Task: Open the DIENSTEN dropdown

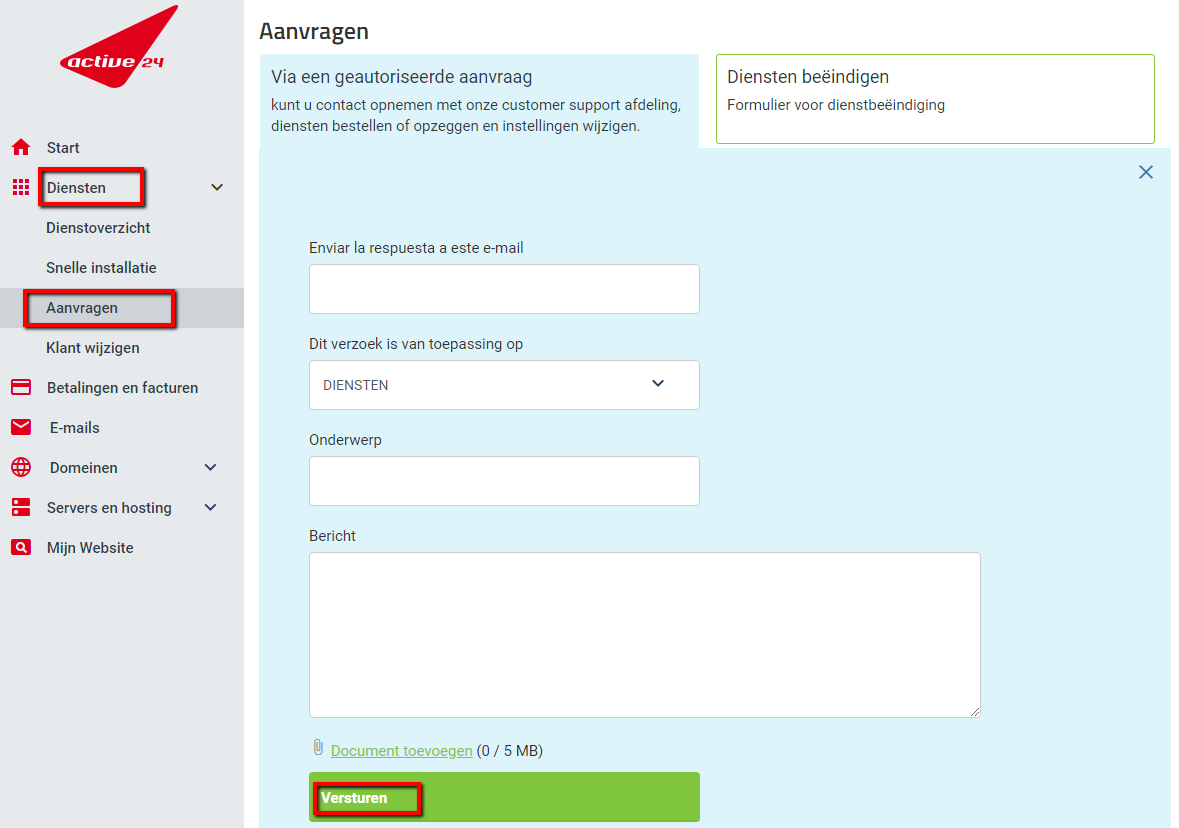Action: (x=504, y=385)
